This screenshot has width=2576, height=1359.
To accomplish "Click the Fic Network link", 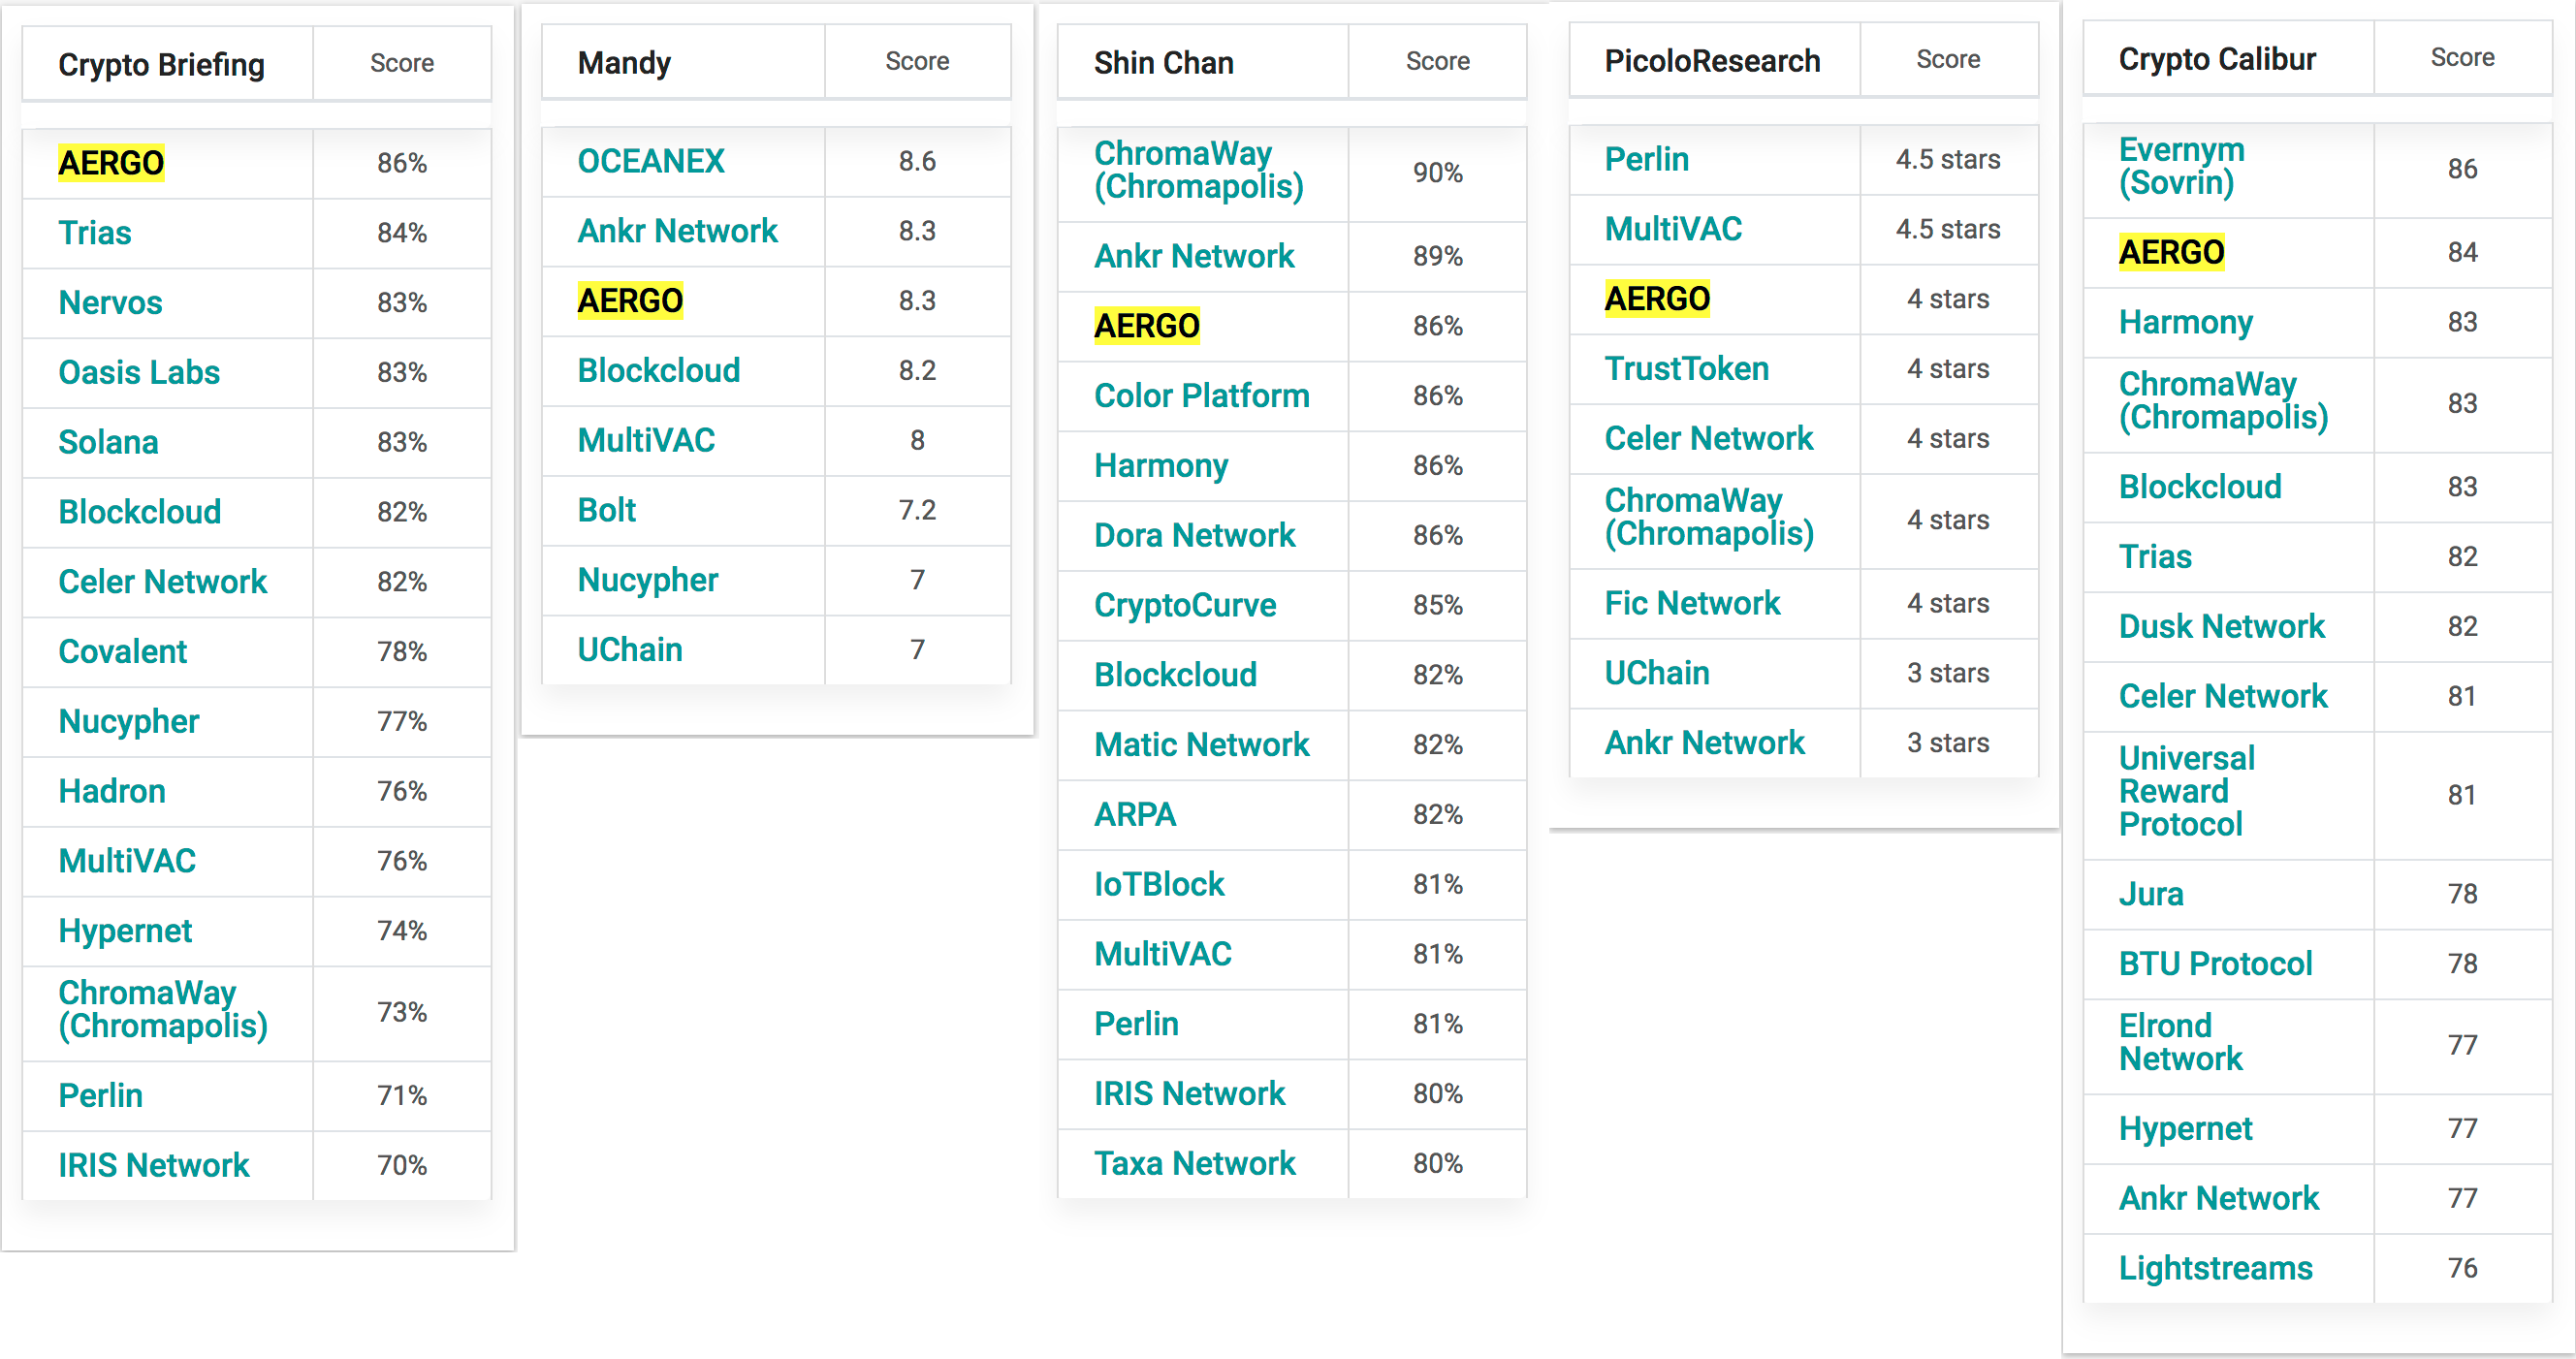I will coord(1692,603).
